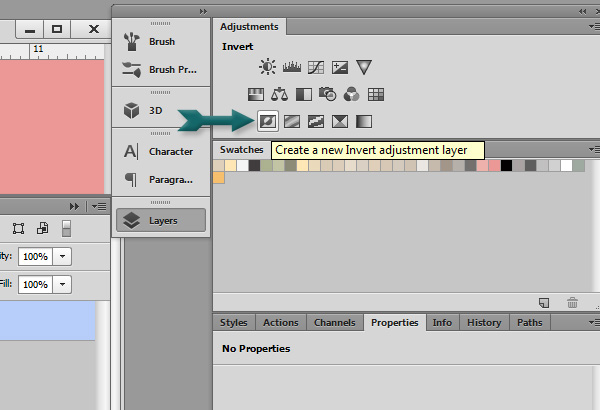This screenshot has height=410, width=600.
Task: Switch to the Channels tab
Action: (335, 323)
